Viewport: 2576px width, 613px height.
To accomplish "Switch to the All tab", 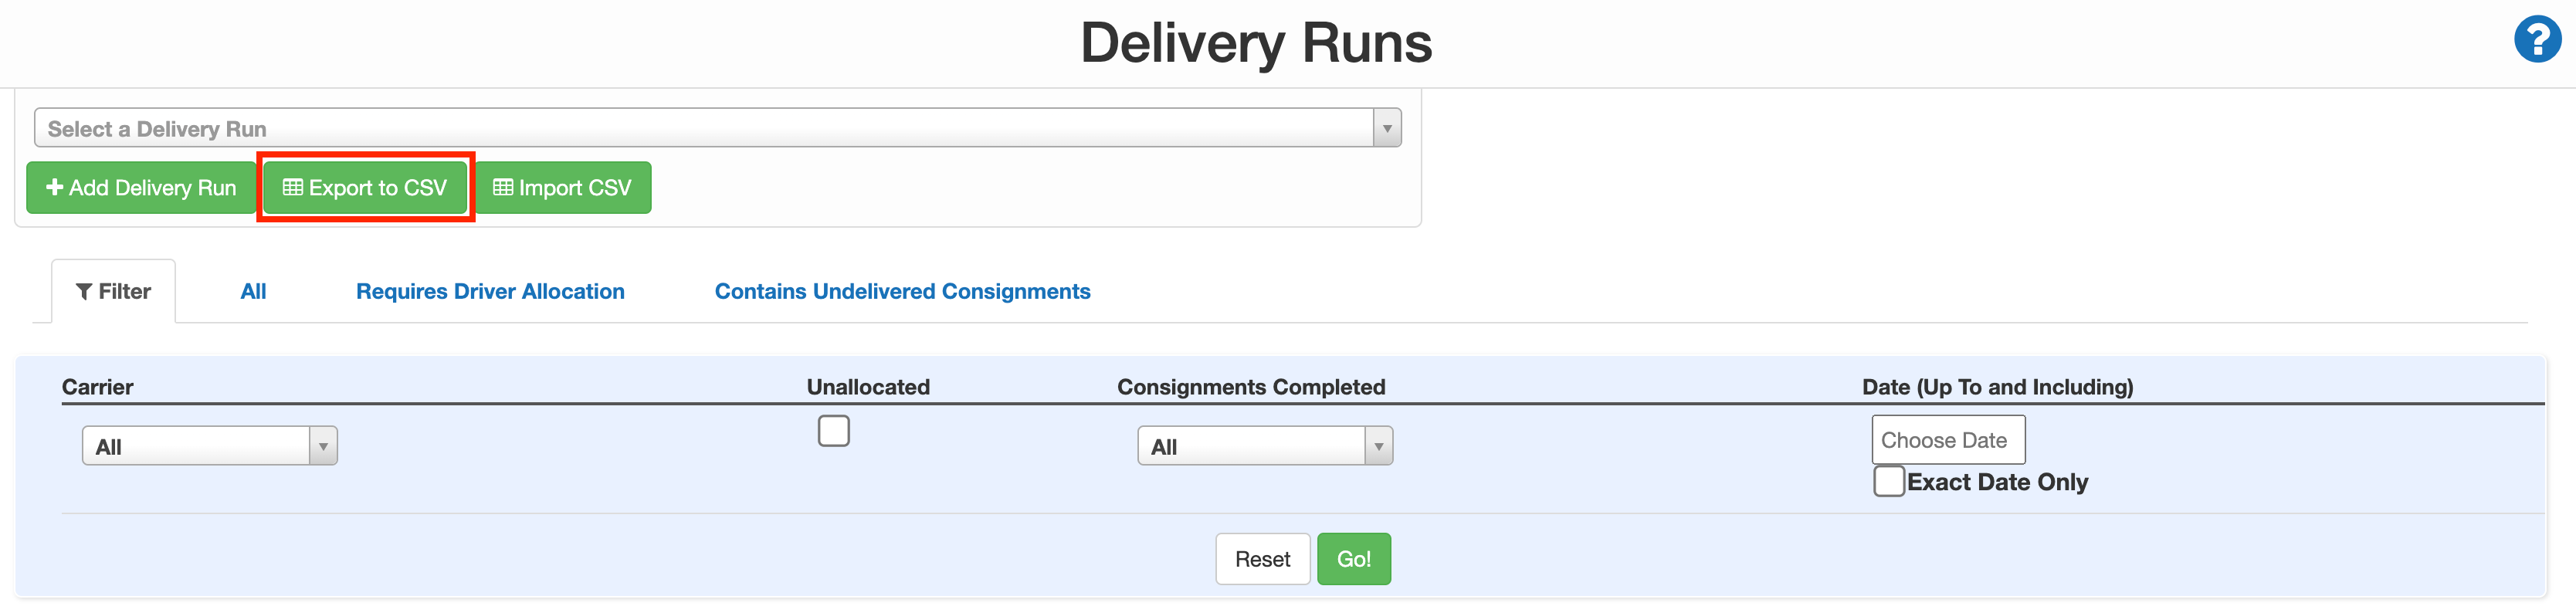I will [253, 291].
